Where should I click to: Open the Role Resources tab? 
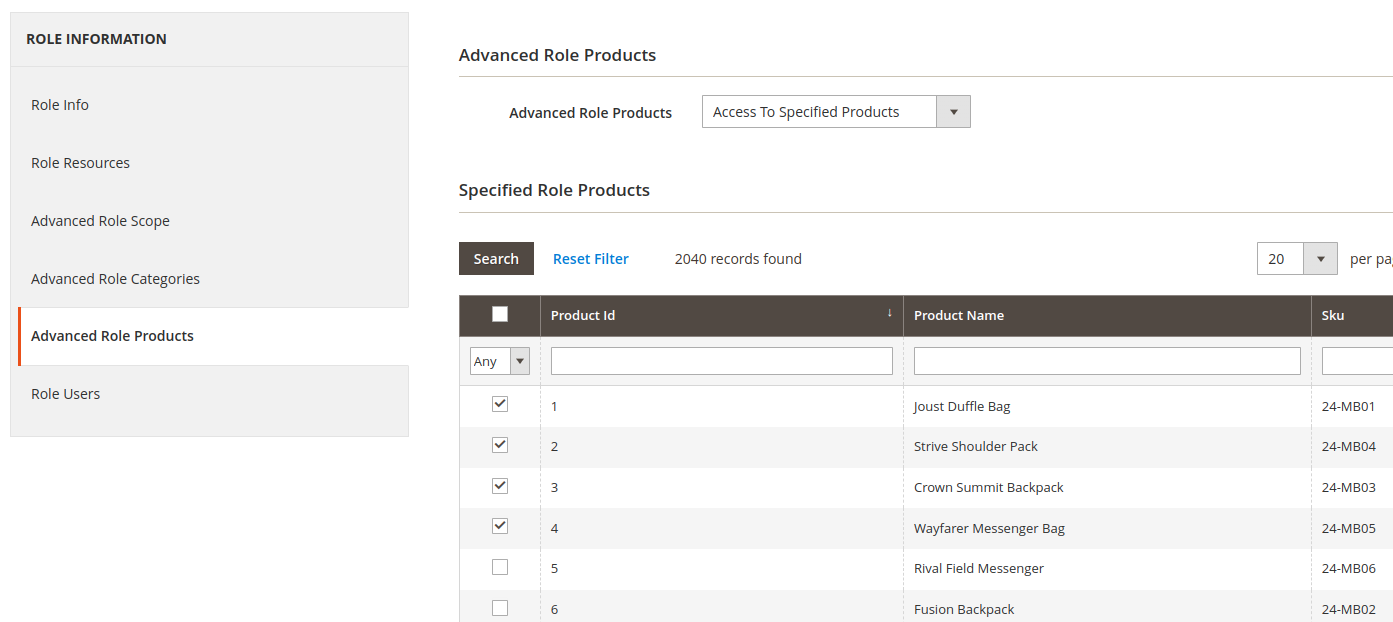80,163
